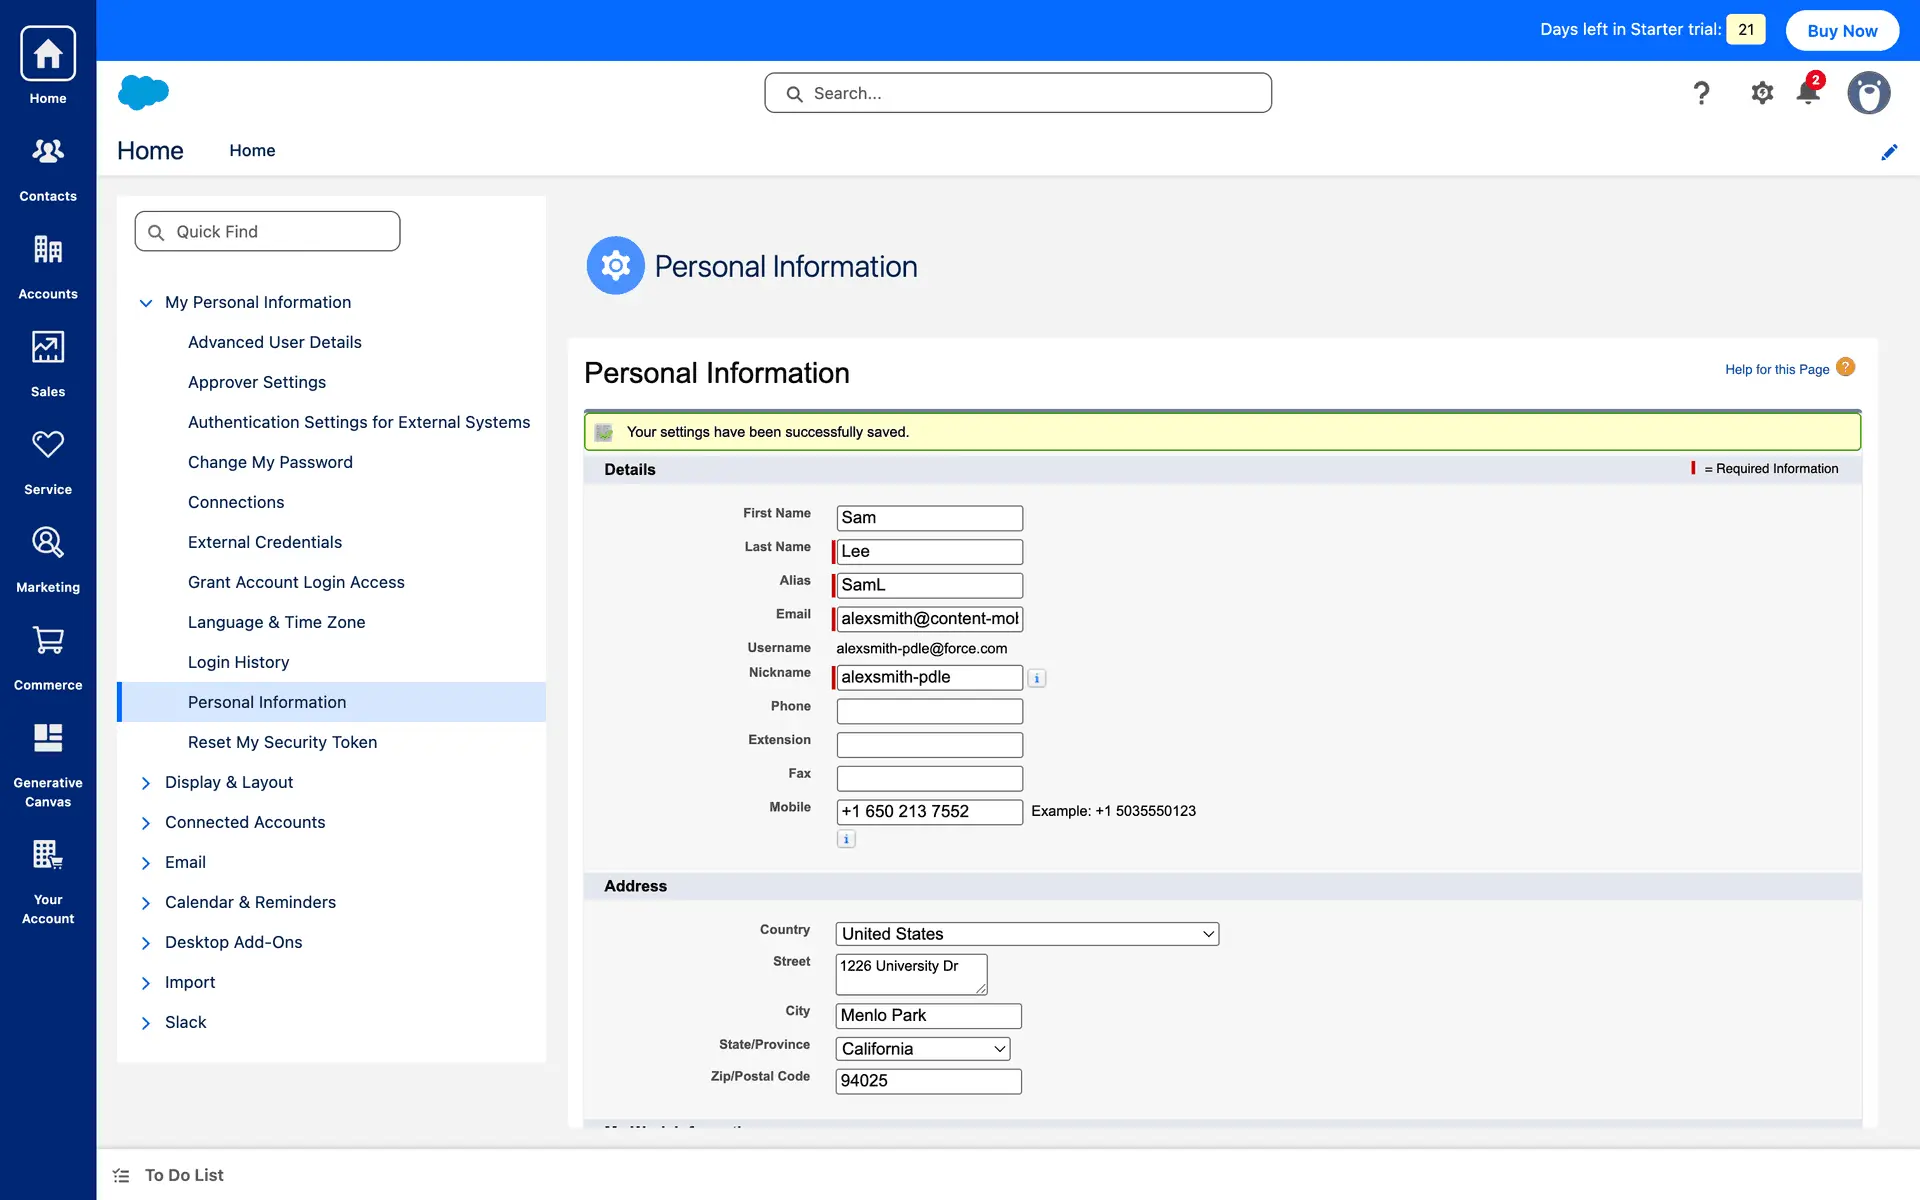Collapse My Personal Information section
The width and height of the screenshot is (1920, 1200).
[146, 303]
